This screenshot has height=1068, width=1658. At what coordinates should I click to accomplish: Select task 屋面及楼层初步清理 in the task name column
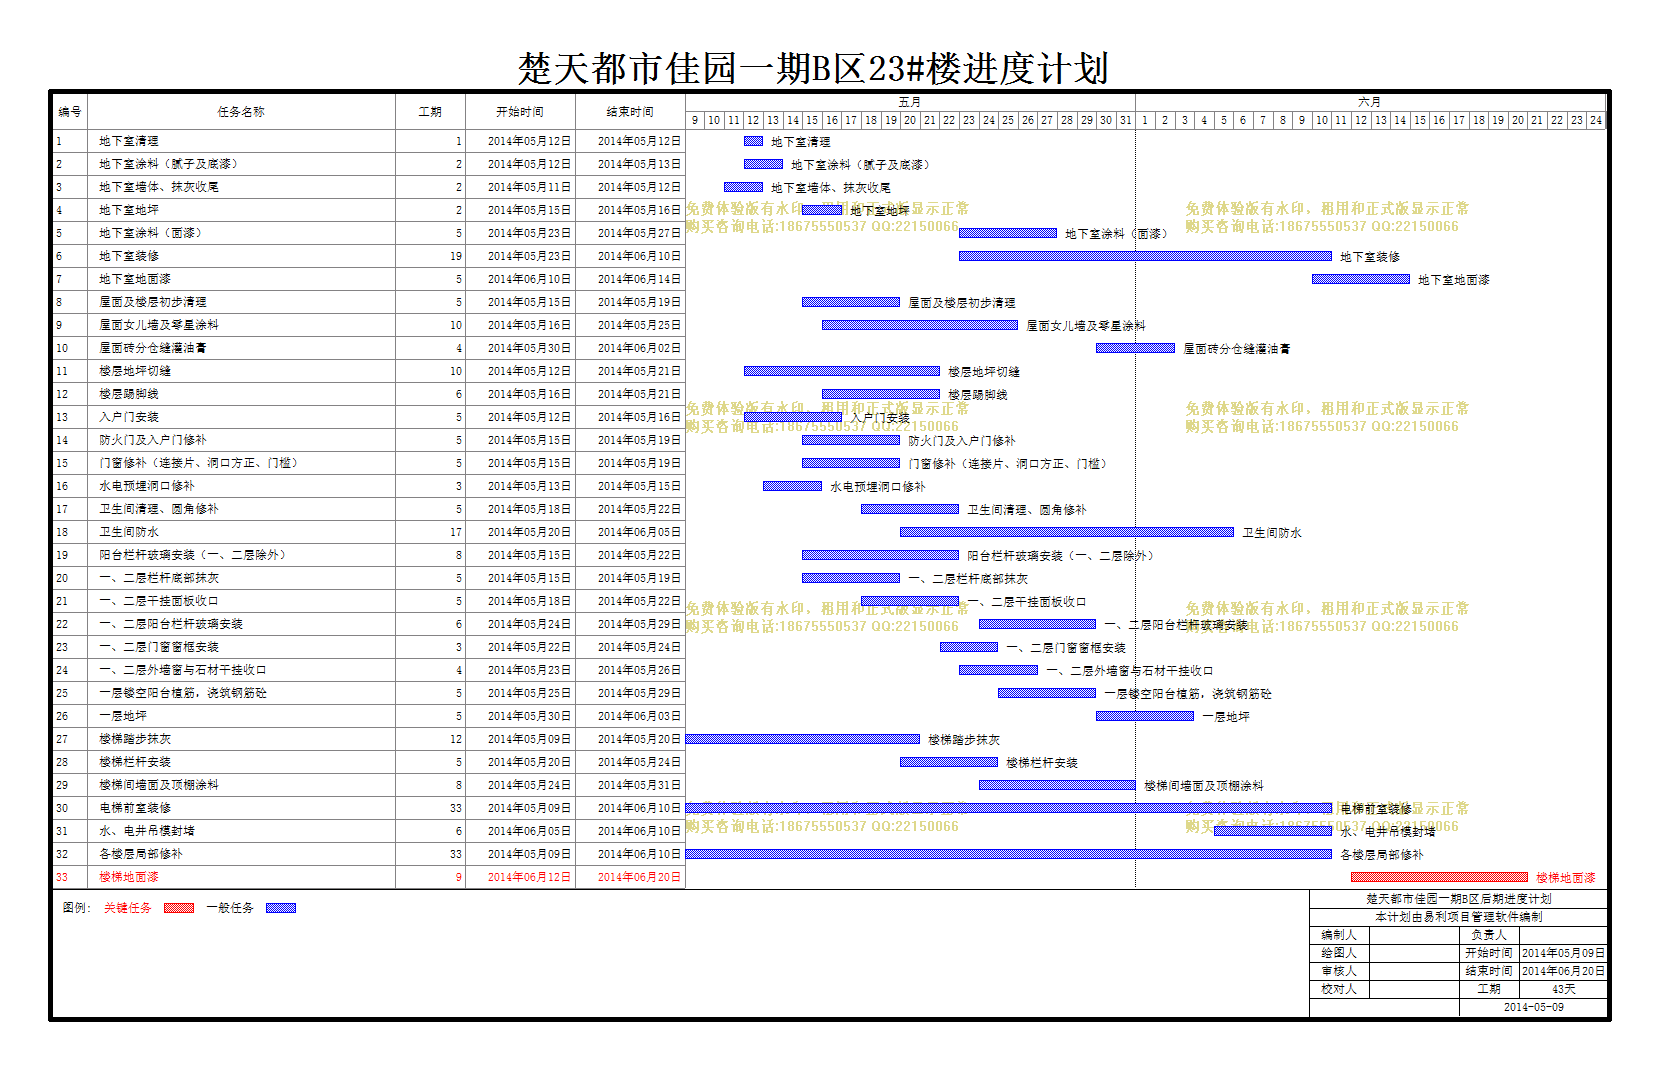point(153,302)
